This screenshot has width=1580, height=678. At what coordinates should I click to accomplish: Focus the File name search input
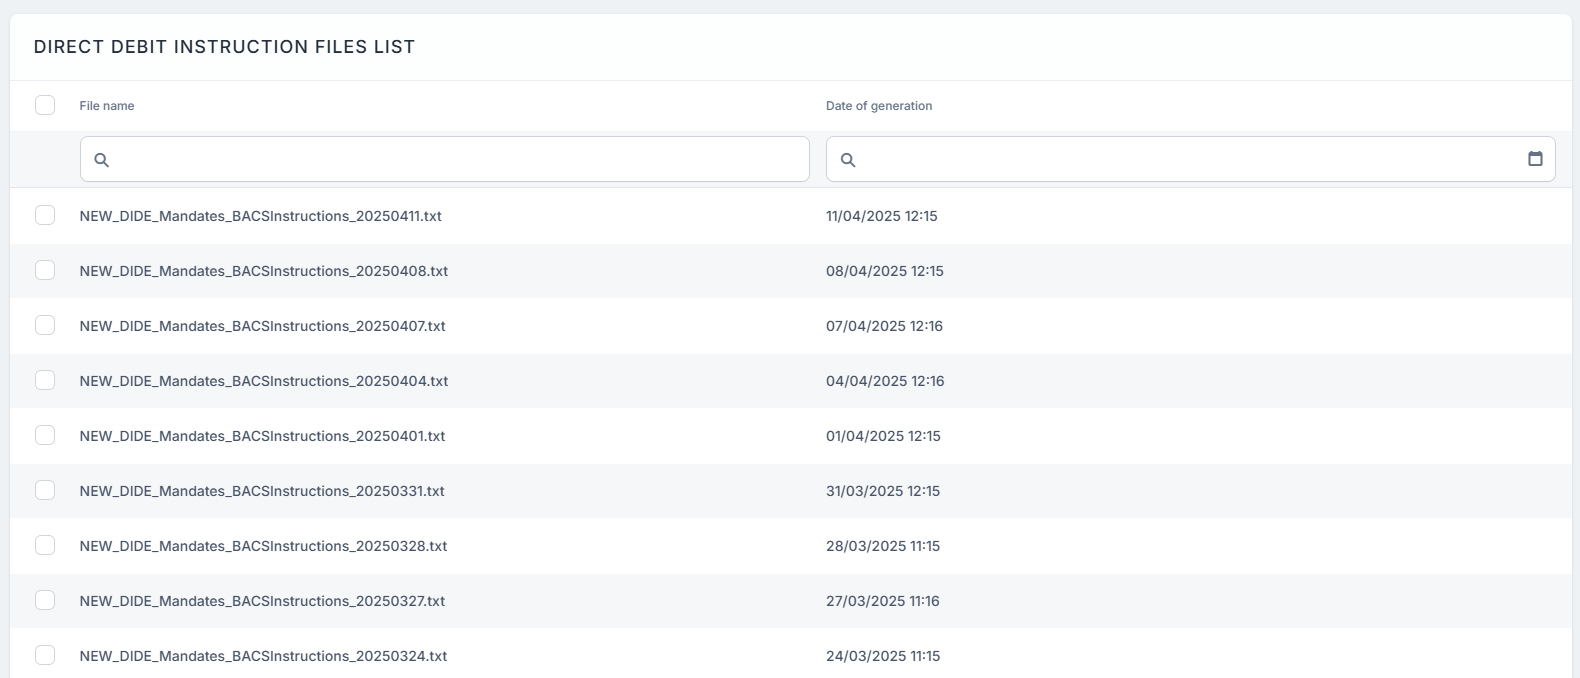tap(455, 160)
